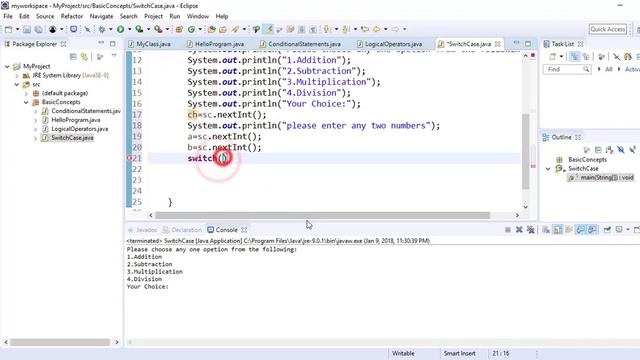Open the Quick Access search field

[608, 29]
